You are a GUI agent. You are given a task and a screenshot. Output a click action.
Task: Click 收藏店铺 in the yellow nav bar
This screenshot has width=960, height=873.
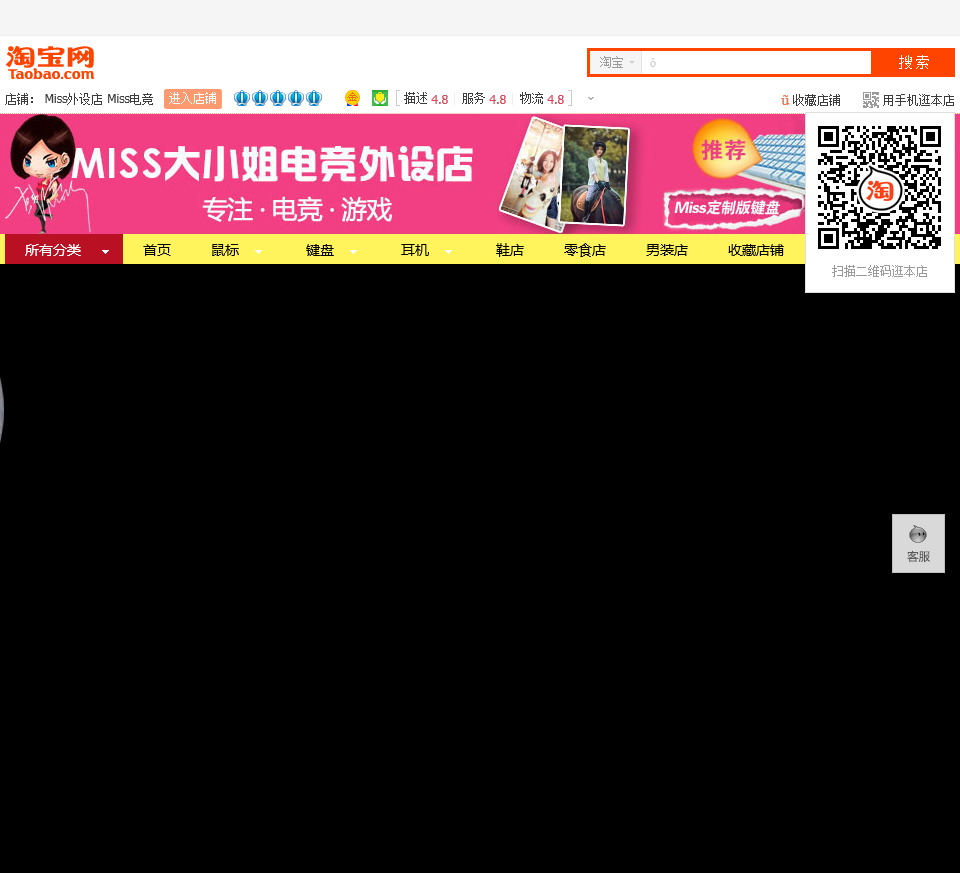tap(756, 250)
